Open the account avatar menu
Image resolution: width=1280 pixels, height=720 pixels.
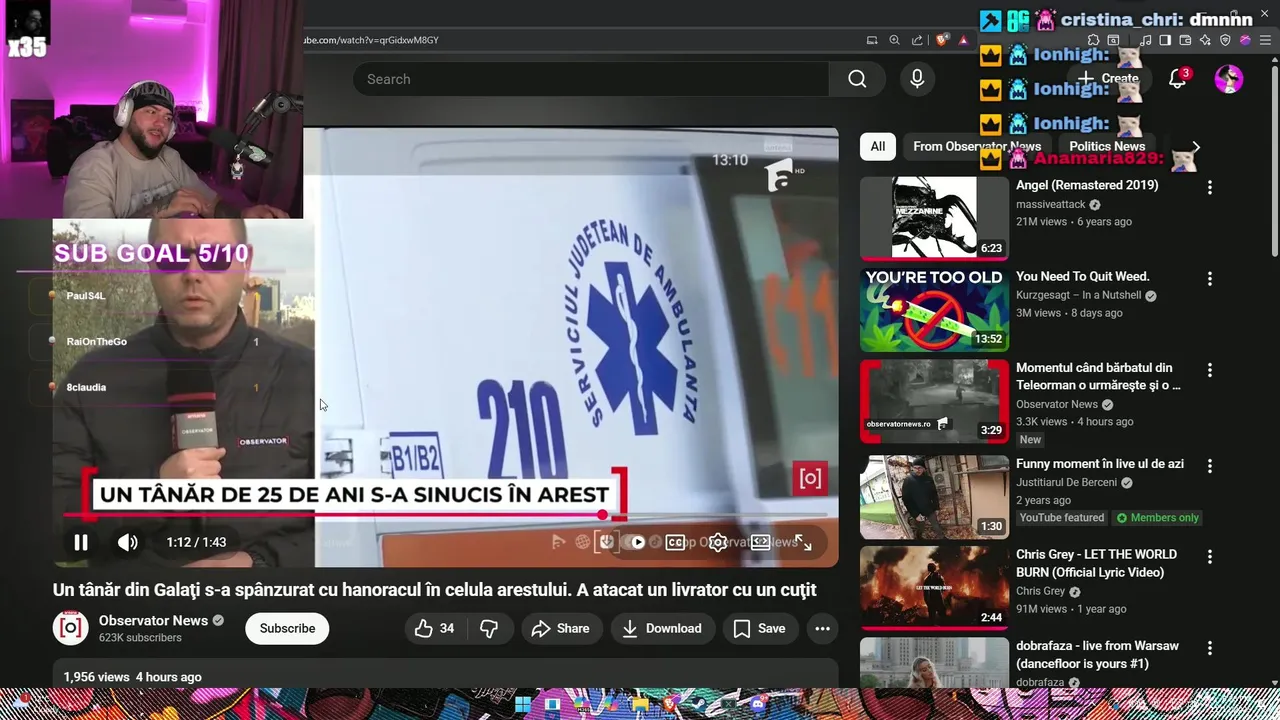[1229, 79]
